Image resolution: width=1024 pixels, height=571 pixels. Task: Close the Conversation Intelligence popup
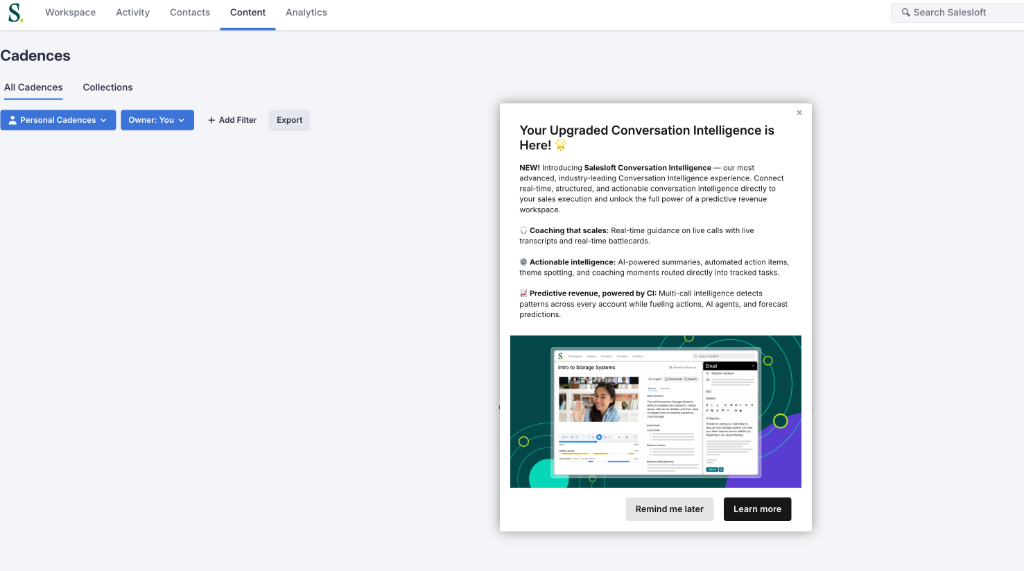pyautogui.click(x=799, y=112)
